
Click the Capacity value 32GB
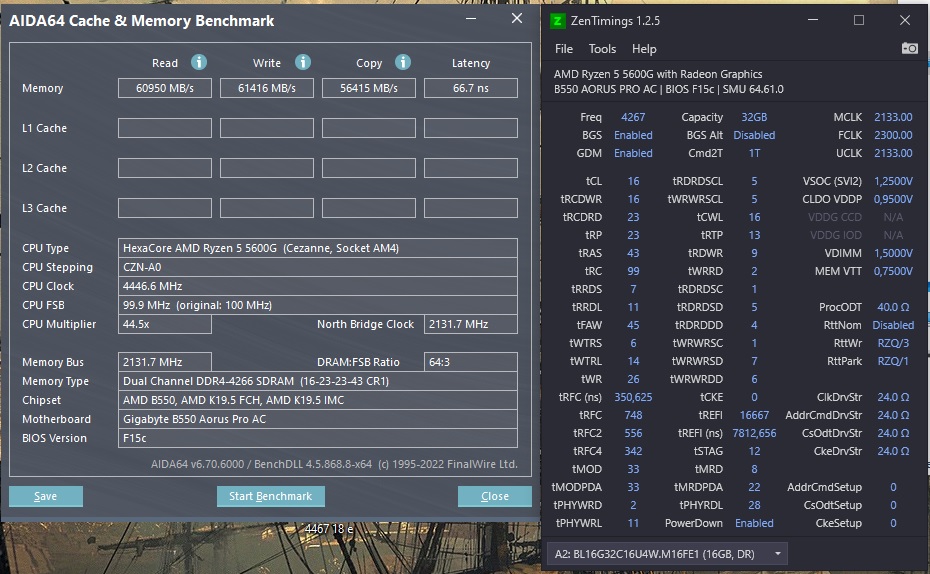[754, 117]
